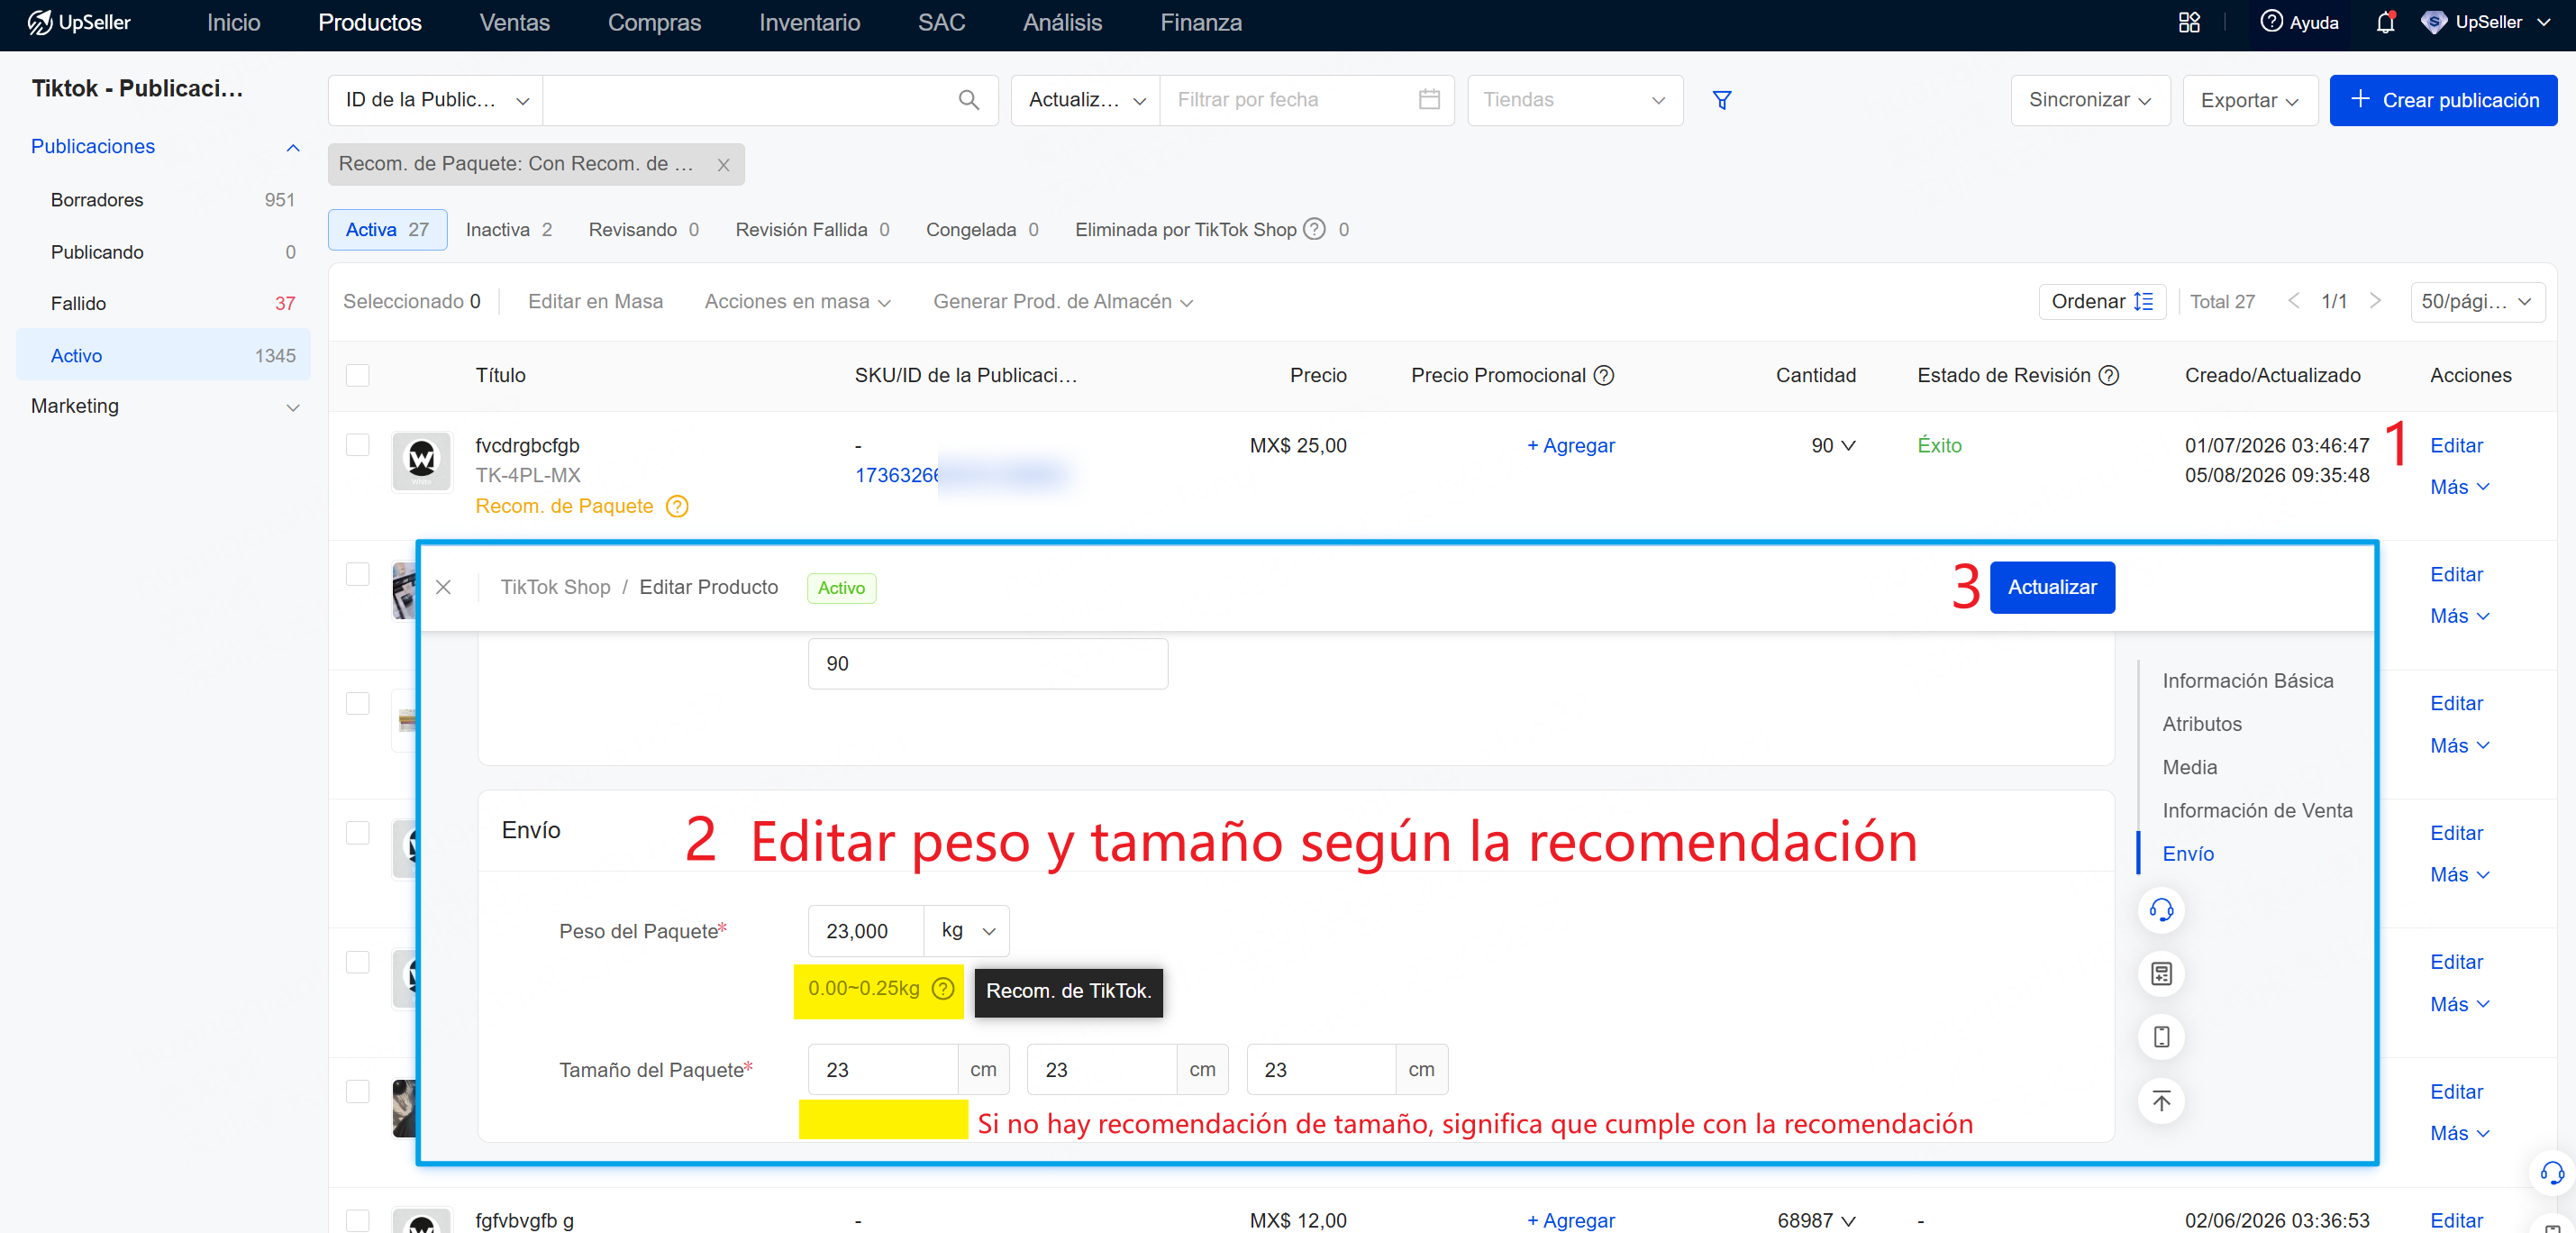Click help icon beside Eliminada por TikTok Shop
Screen dimensions: 2576x1233
click(1314, 230)
